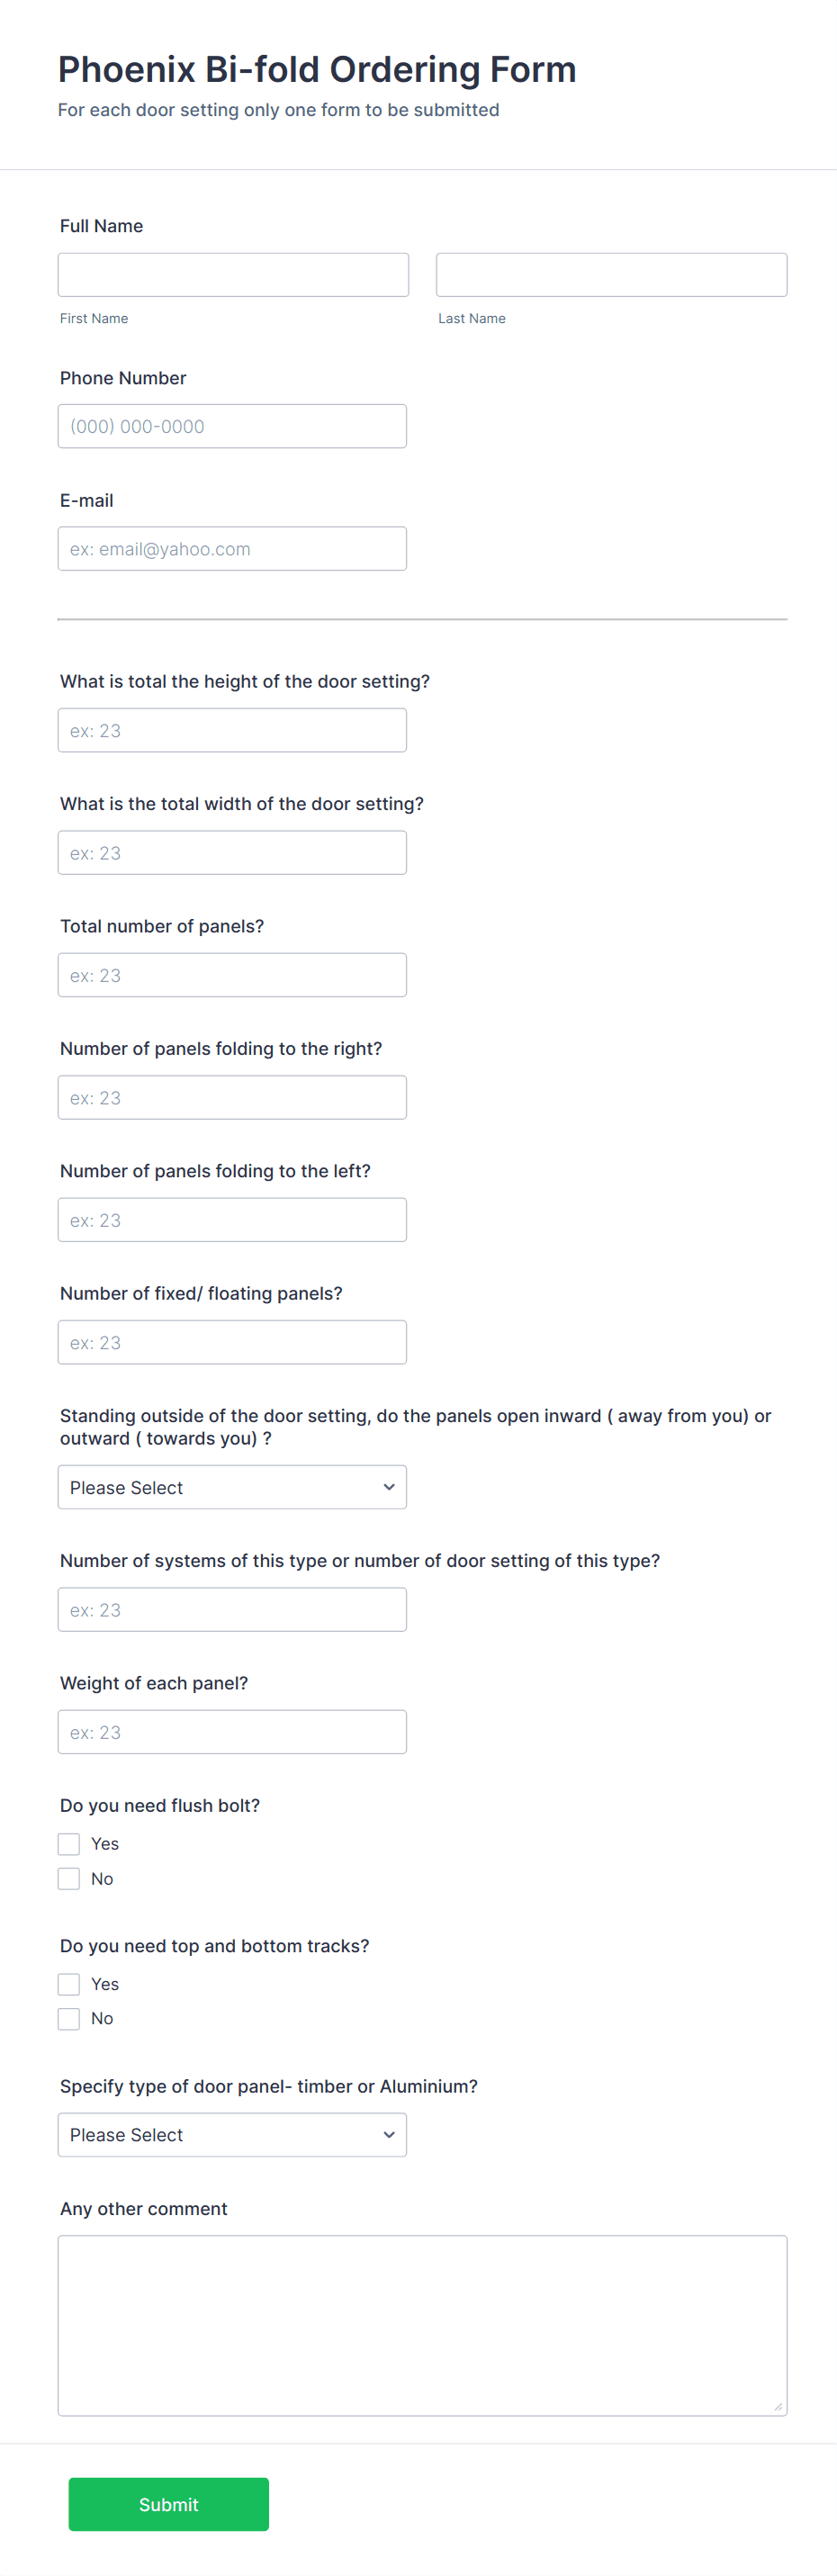Select the fixed floating panels input
837x2576 pixels.
click(232, 1342)
